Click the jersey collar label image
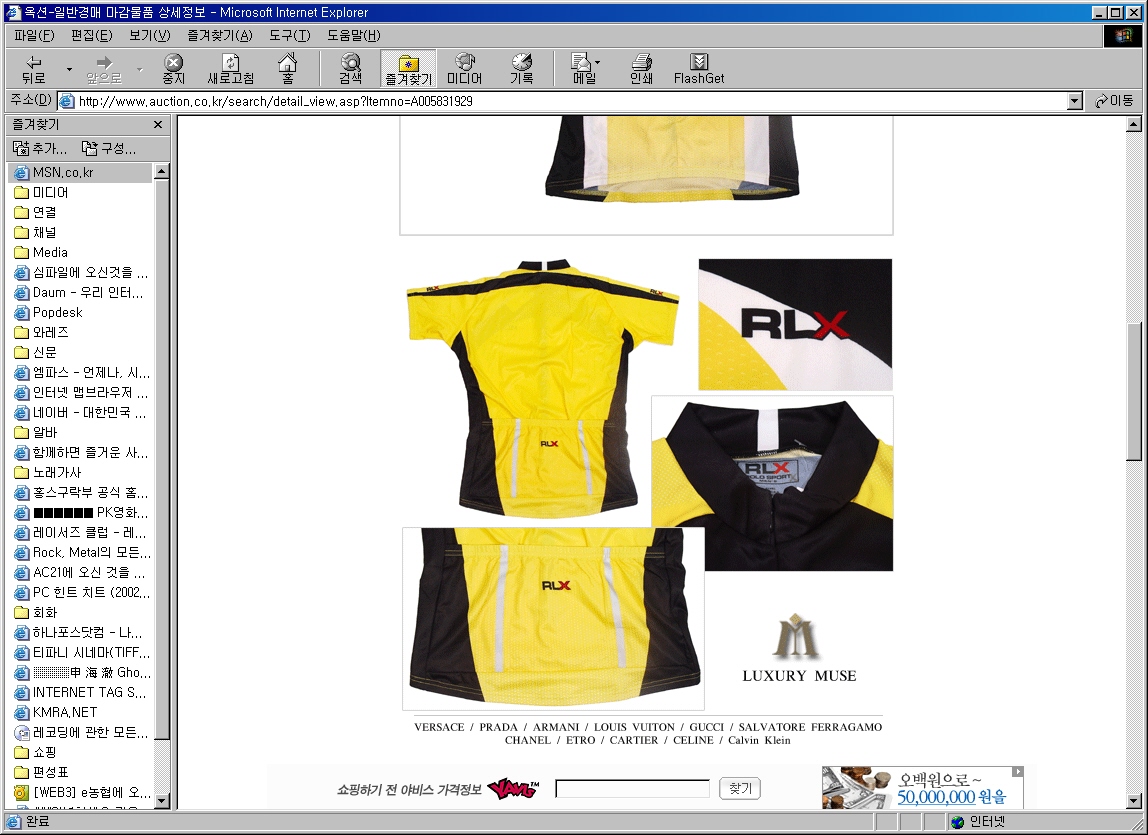Screen dimensions: 1148x835 coord(772,483)
